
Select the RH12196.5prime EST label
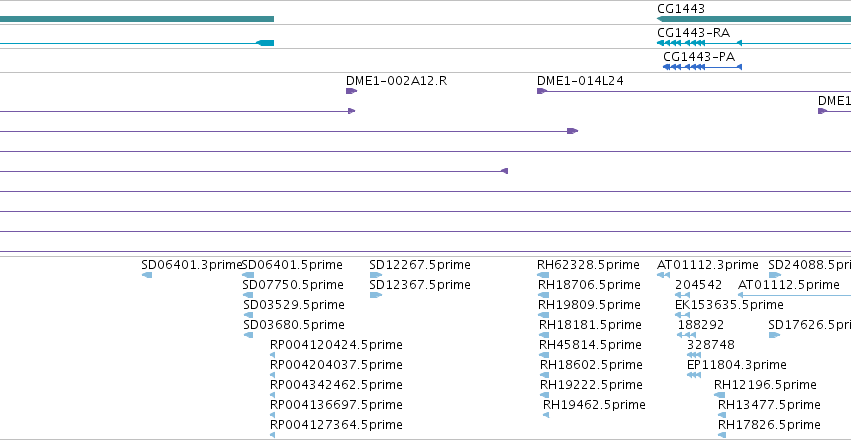(x=765, y=385)
